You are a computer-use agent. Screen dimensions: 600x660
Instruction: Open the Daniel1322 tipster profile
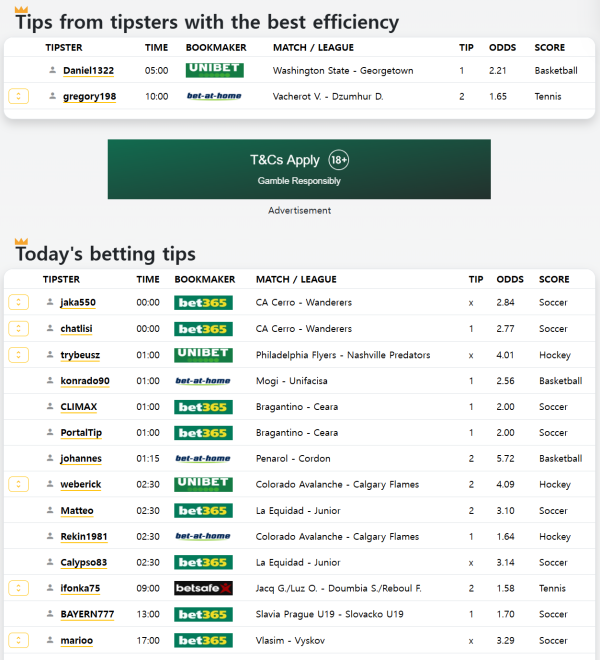(88, 71)
